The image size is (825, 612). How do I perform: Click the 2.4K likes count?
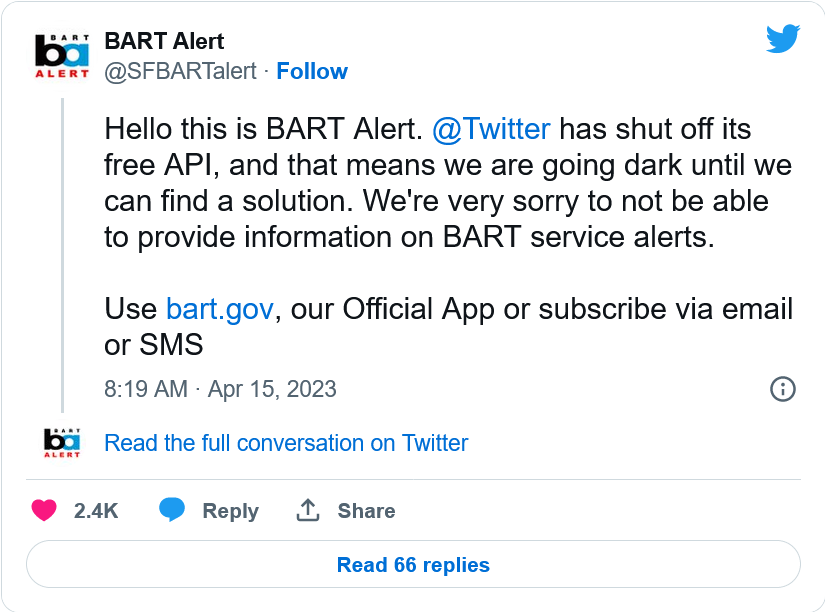click(x=96, y=511)
